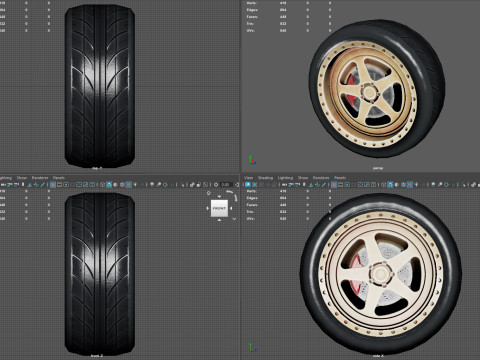Click isolate select icon in front view toolbar
Screen dimensions: 480x360
pos(183,184)
